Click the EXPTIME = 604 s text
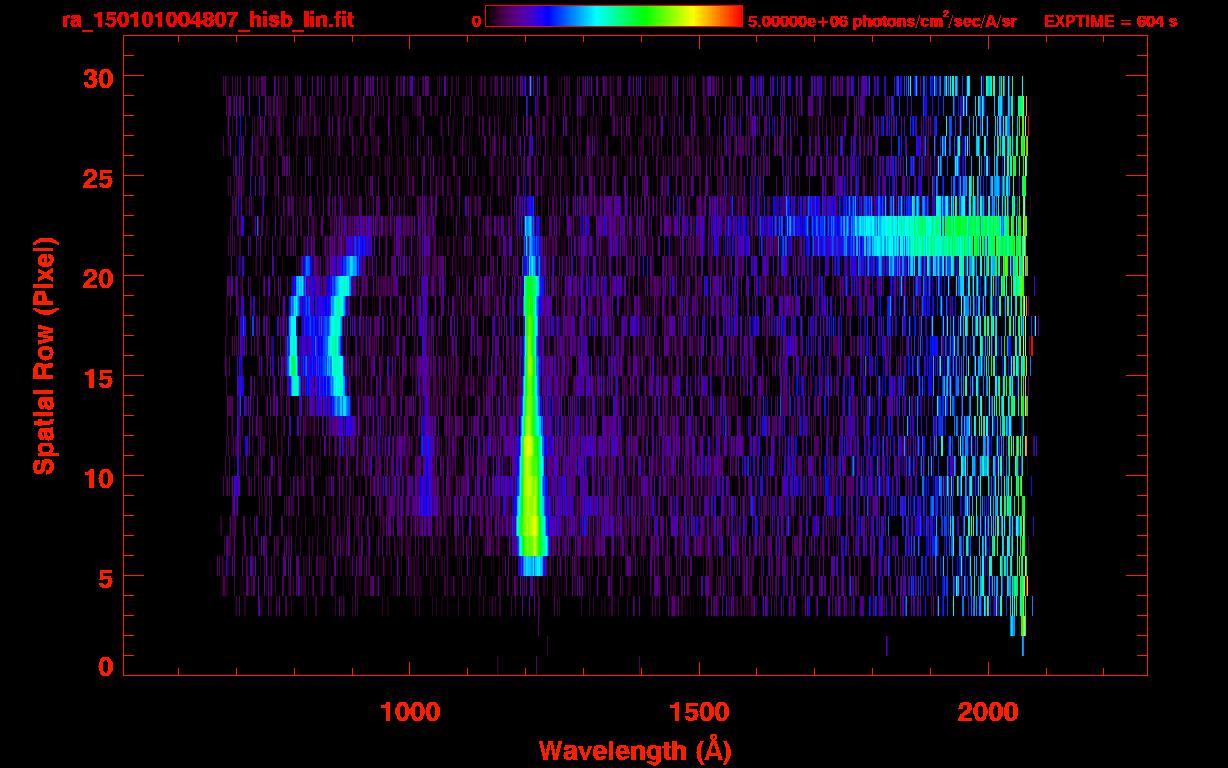The height and width of the screenshot is (768, 1228). (x=1110, y=21)
